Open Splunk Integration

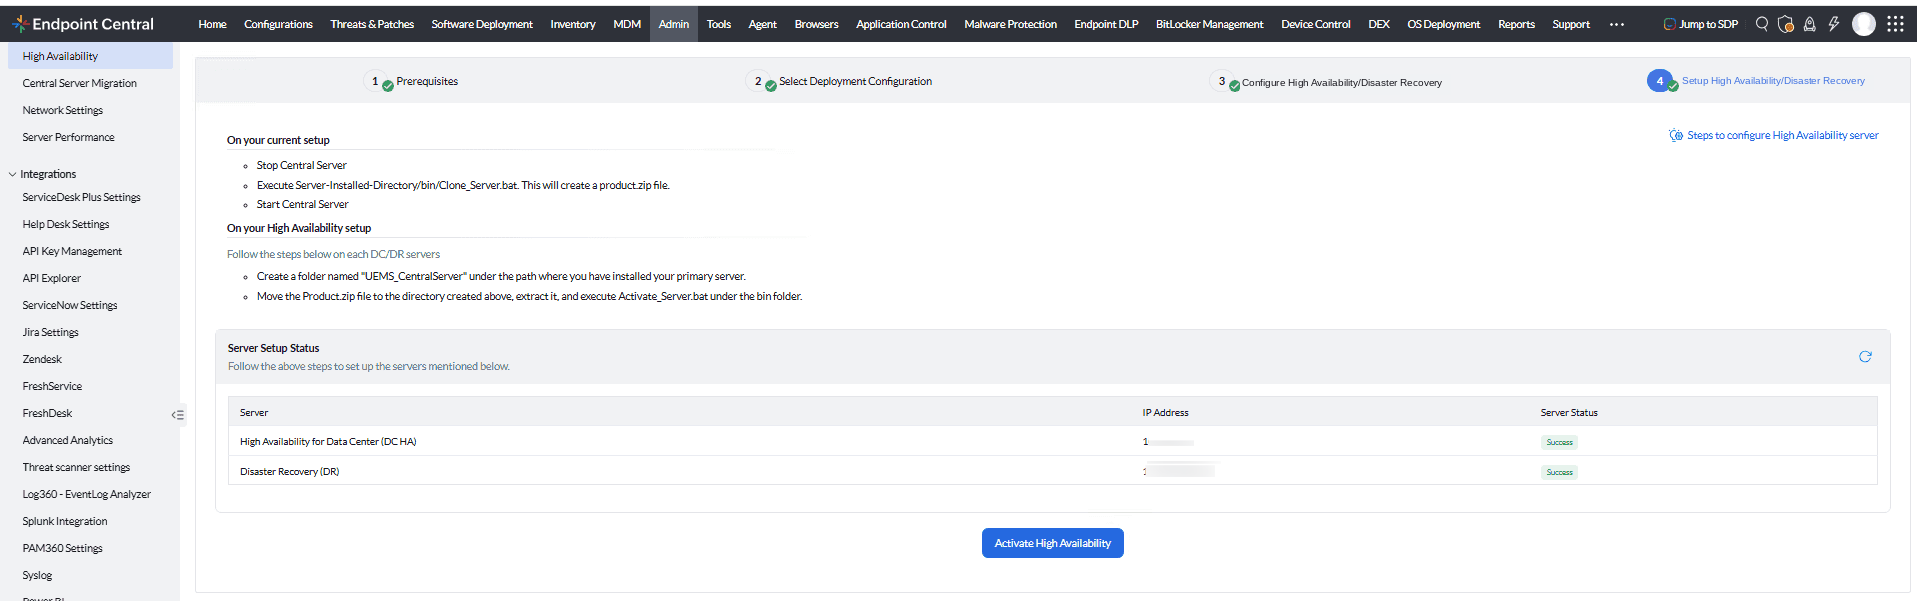tap(65, 521)
